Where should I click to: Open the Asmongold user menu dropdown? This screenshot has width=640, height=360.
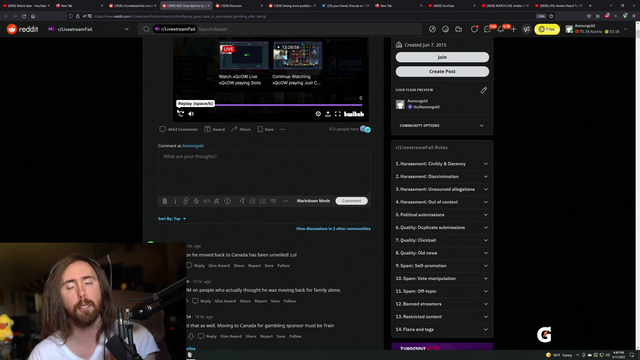[596, 29]
